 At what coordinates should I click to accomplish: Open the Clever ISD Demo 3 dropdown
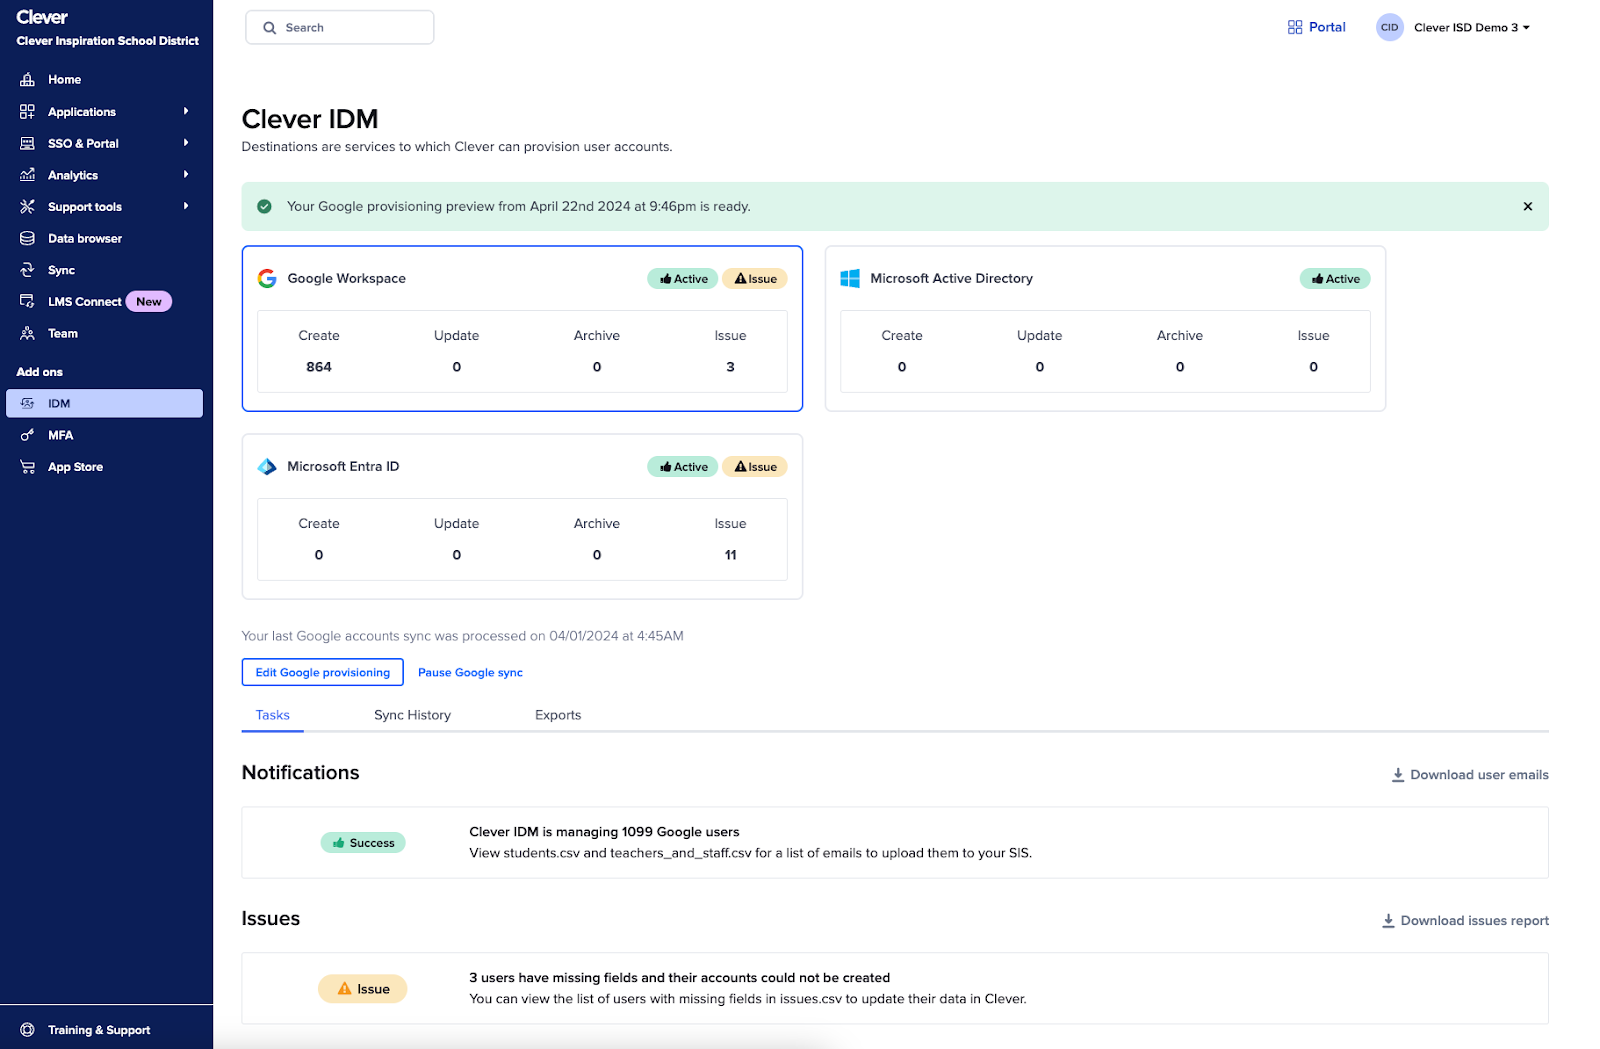[x=1471, y=28]
